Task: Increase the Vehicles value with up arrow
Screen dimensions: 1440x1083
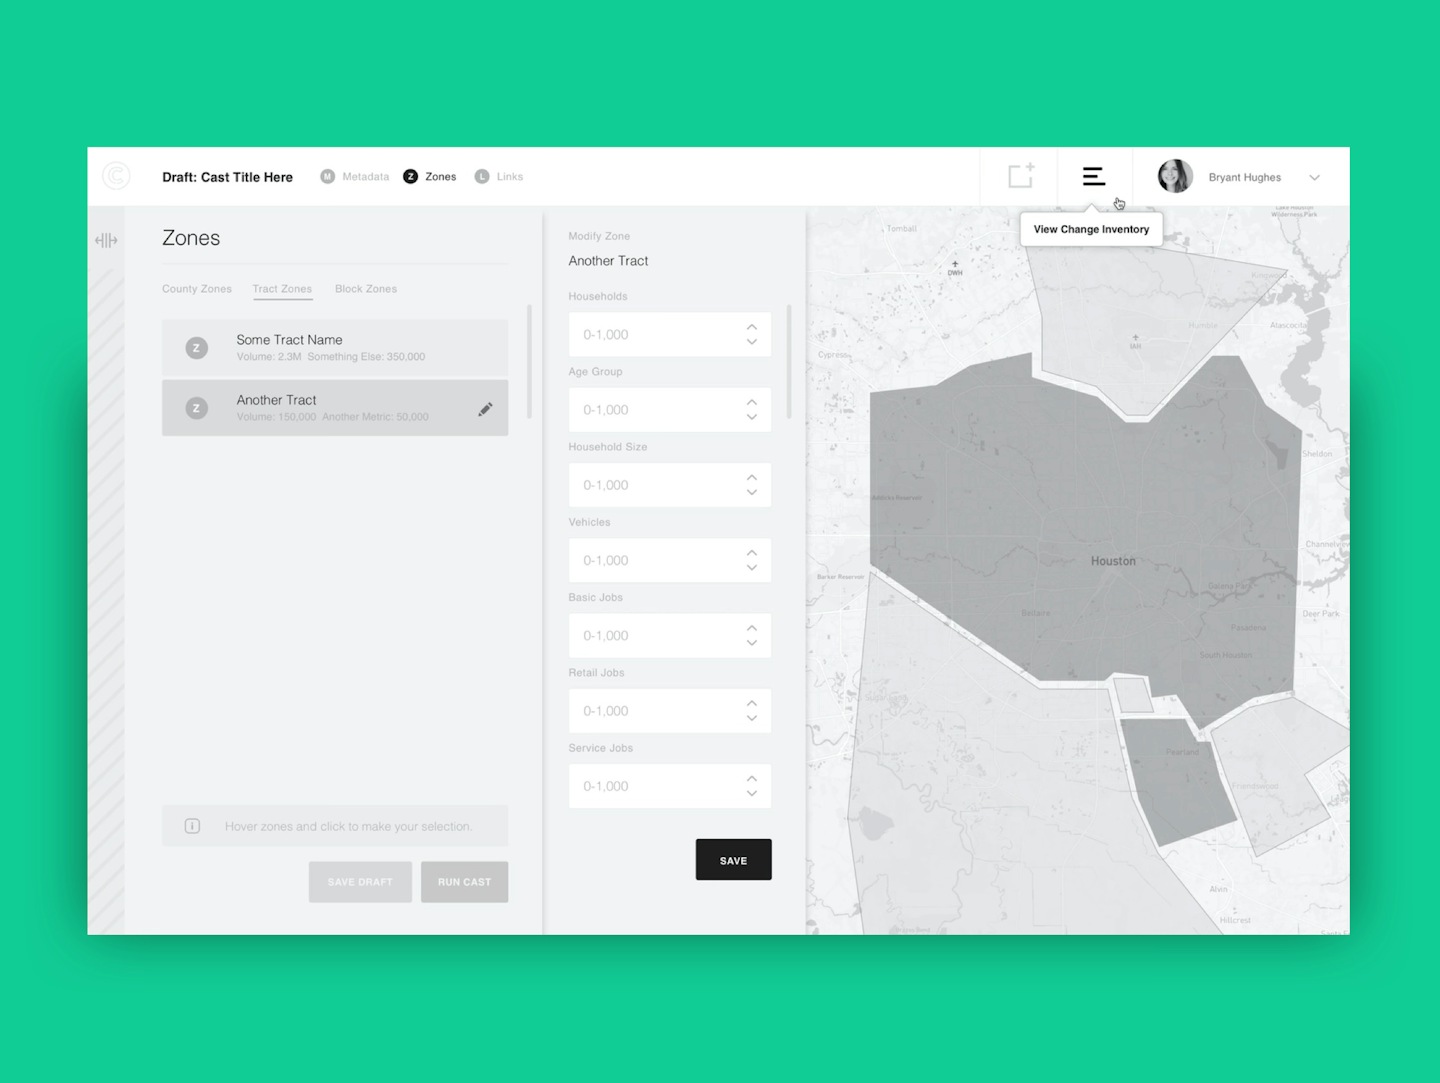Action: (752, 553)
